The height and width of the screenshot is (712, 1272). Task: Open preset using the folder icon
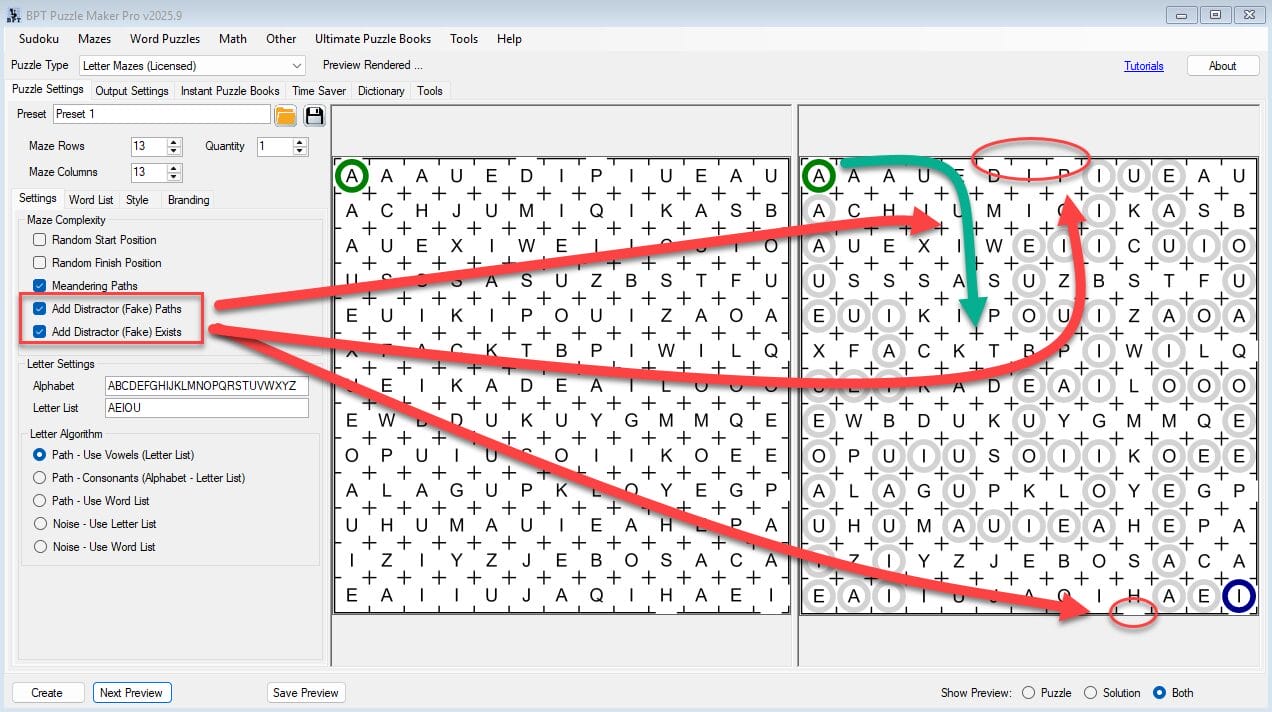285,115
